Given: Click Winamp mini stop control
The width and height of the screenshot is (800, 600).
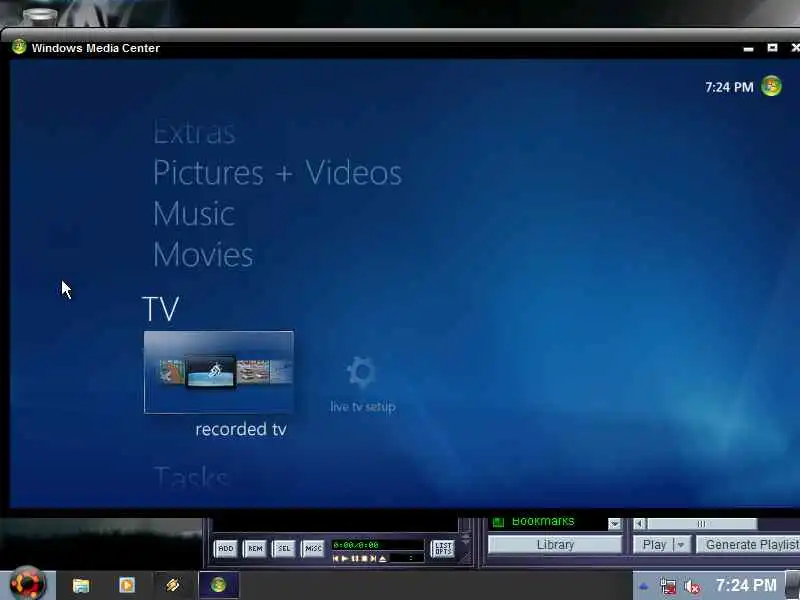Looking at the screenshot, I should (x=364, y=559).
